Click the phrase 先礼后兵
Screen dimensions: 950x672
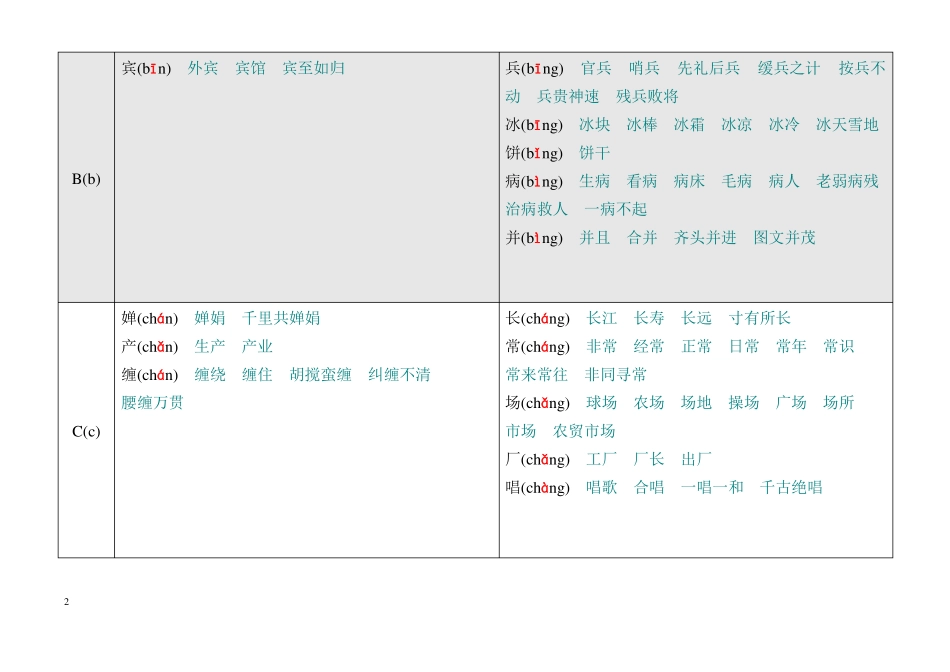[x=708, y=68]
